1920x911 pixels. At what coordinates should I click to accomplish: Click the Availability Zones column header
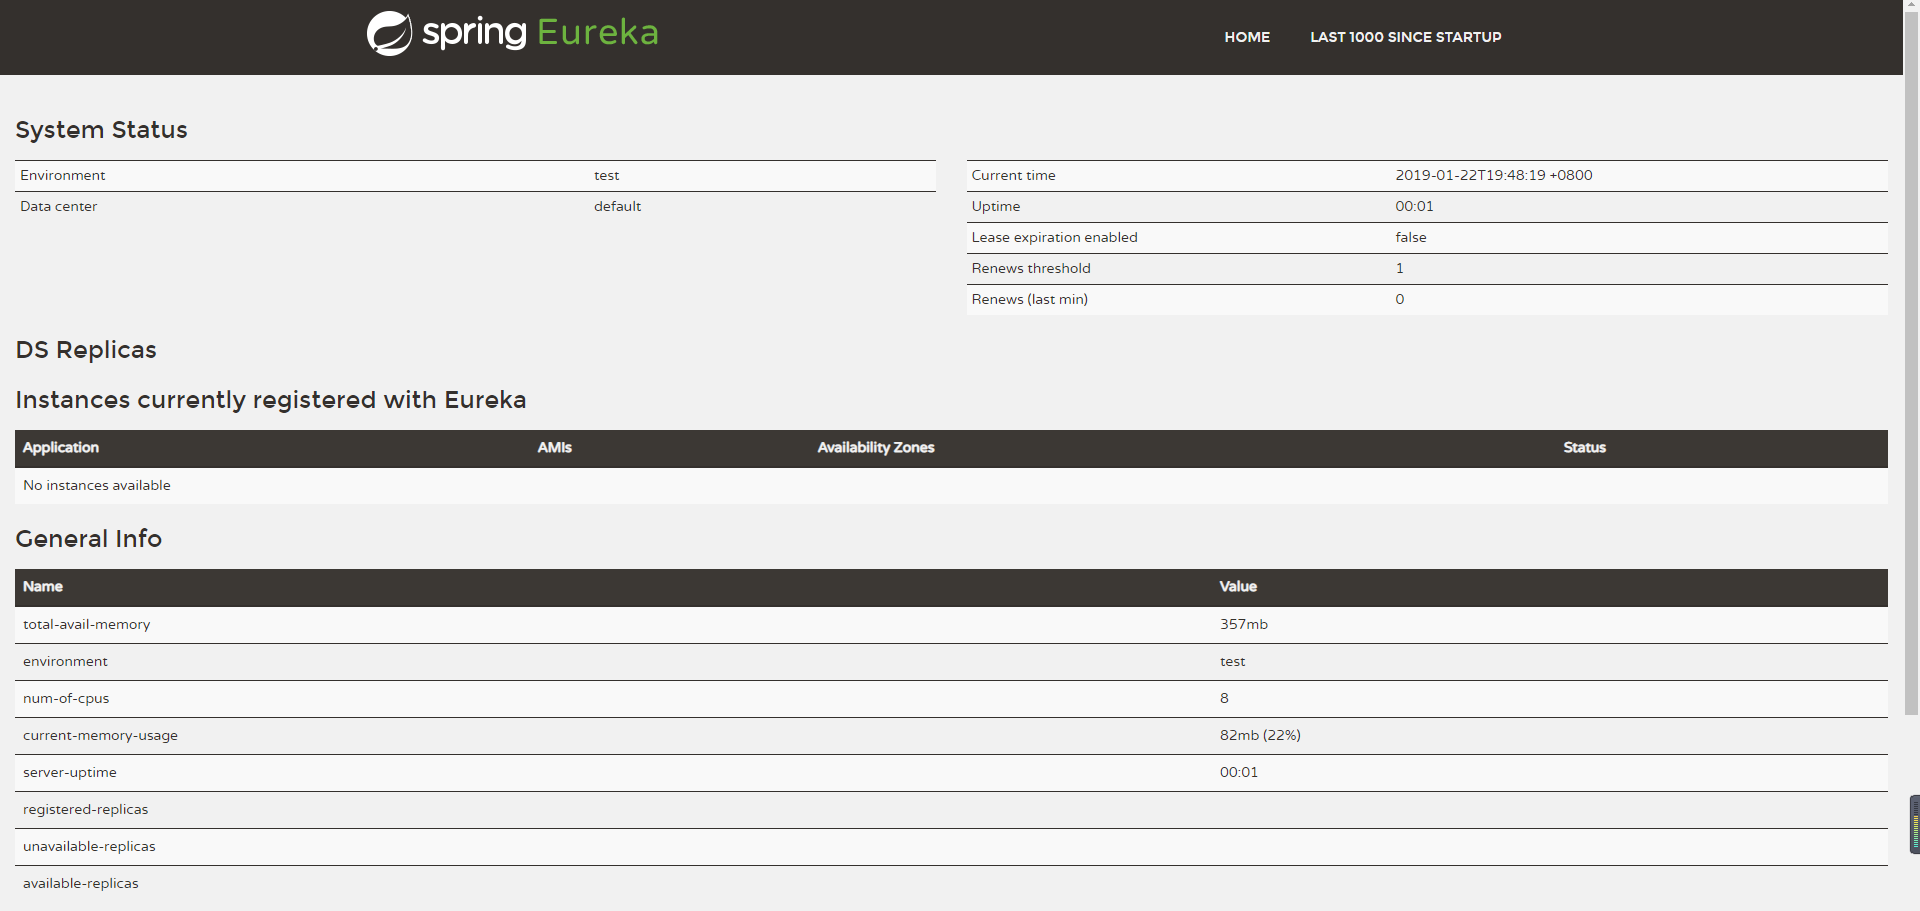pos(875,448)
